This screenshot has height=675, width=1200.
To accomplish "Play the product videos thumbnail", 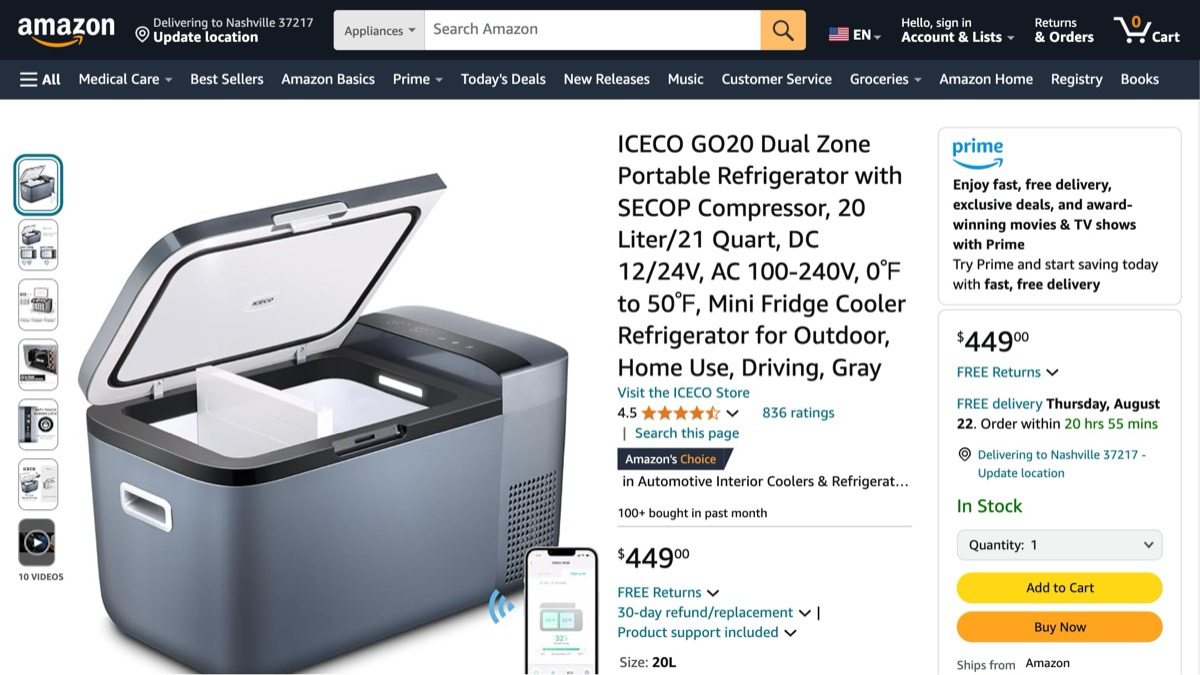I will click(x=37, y=543).
